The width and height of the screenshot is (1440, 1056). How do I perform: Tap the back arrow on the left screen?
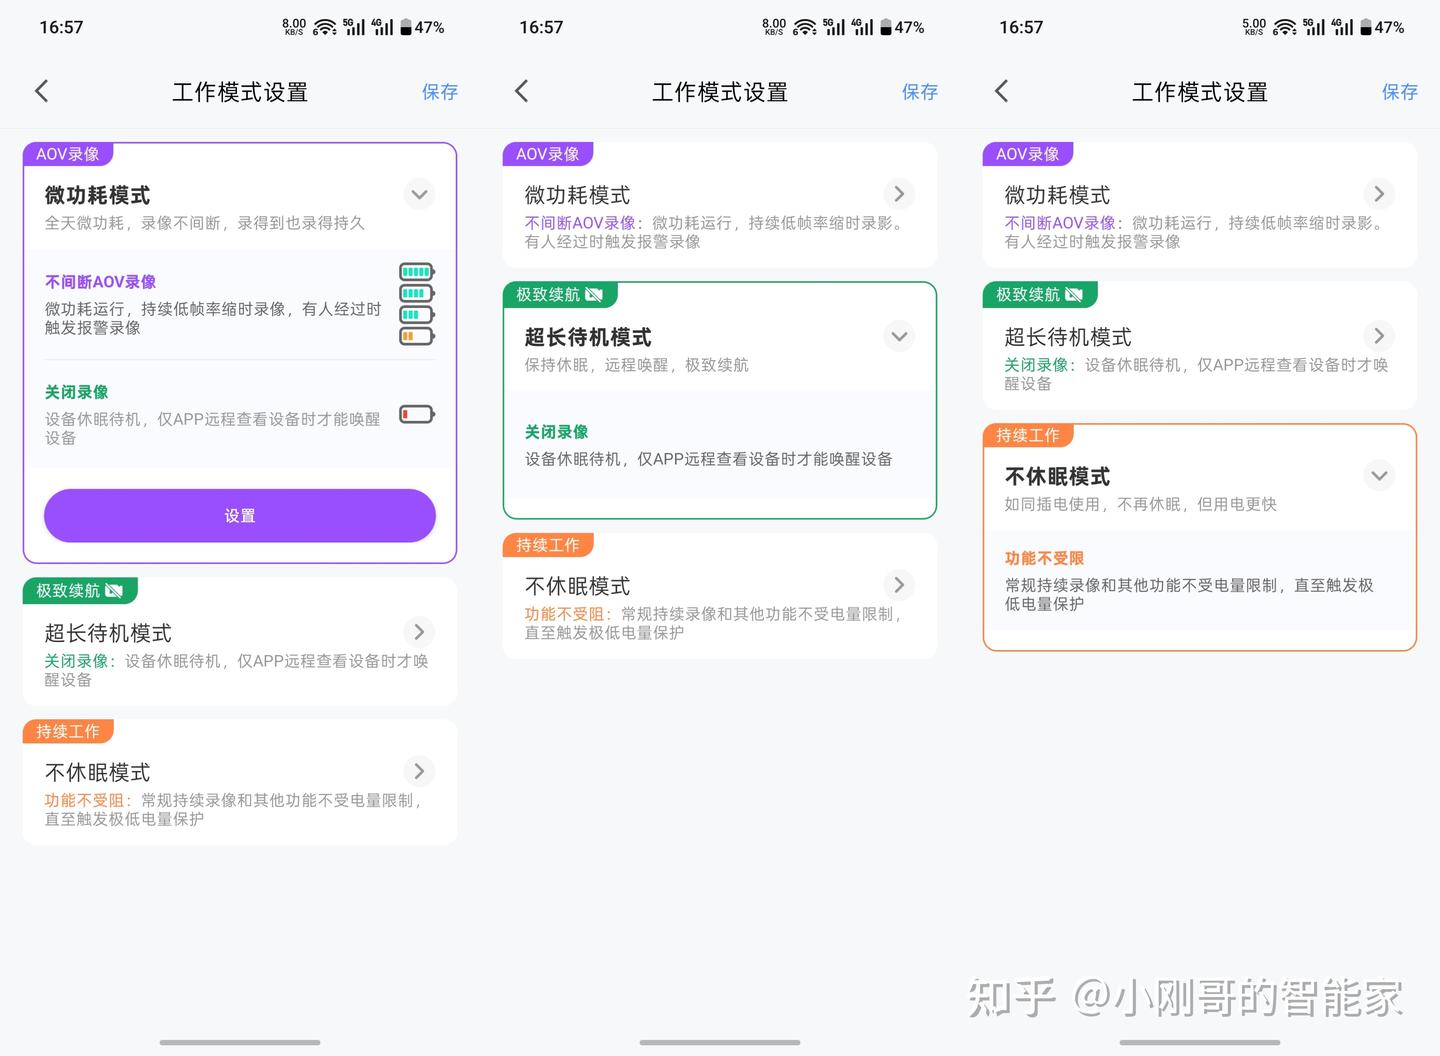pos(41,92)
